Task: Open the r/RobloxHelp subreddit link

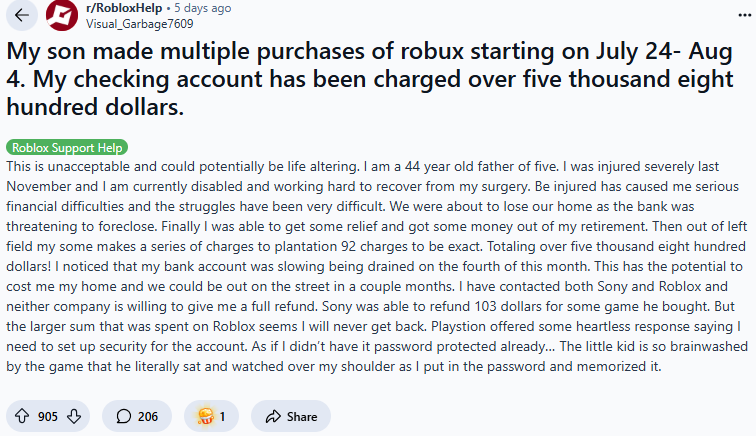Action: (127, 8)
